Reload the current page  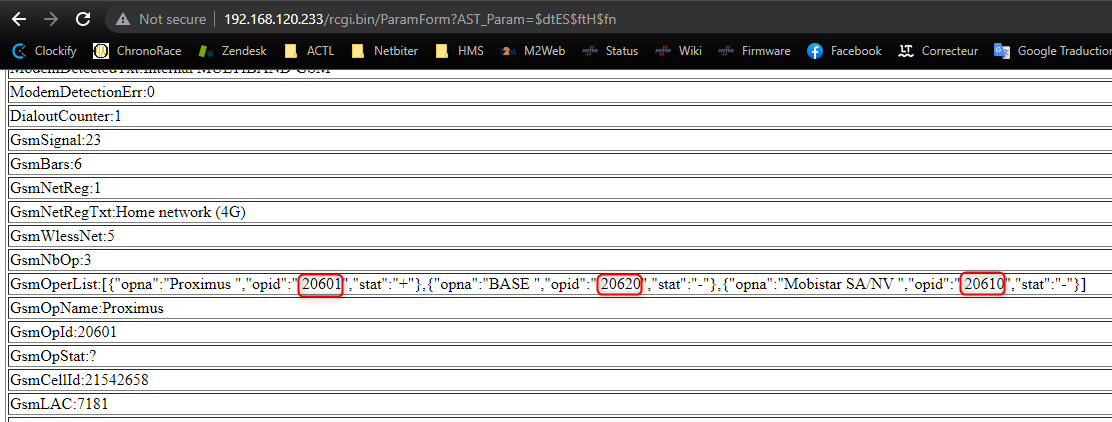83,19
